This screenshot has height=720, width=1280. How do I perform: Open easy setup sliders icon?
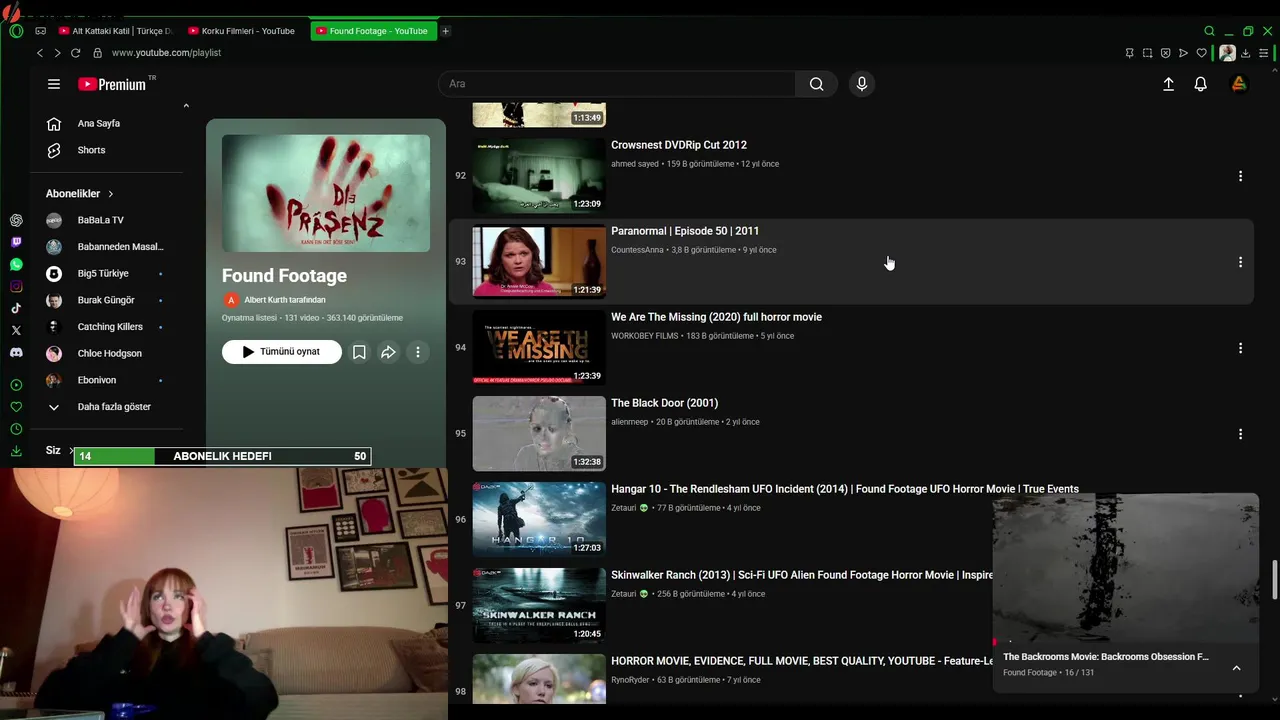(1265, 53)
